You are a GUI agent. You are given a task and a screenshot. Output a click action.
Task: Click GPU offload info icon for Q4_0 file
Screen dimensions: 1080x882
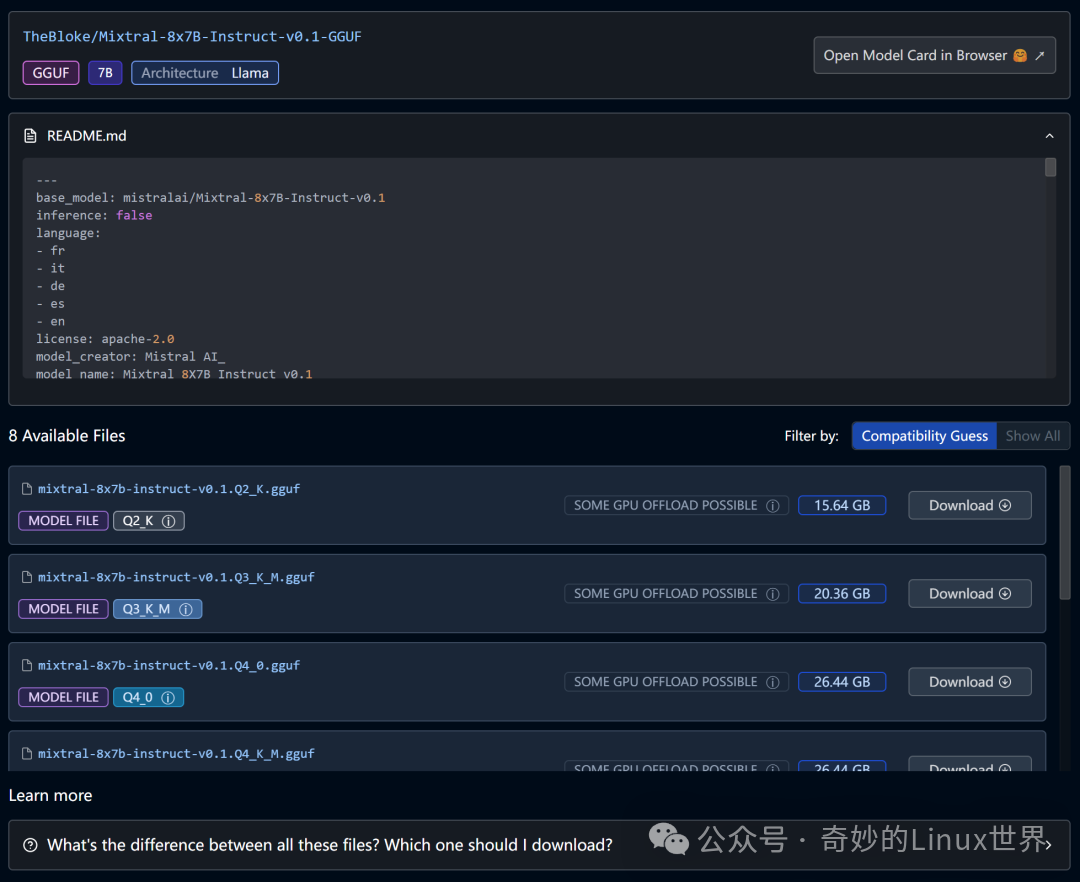(x=773, y=682)
